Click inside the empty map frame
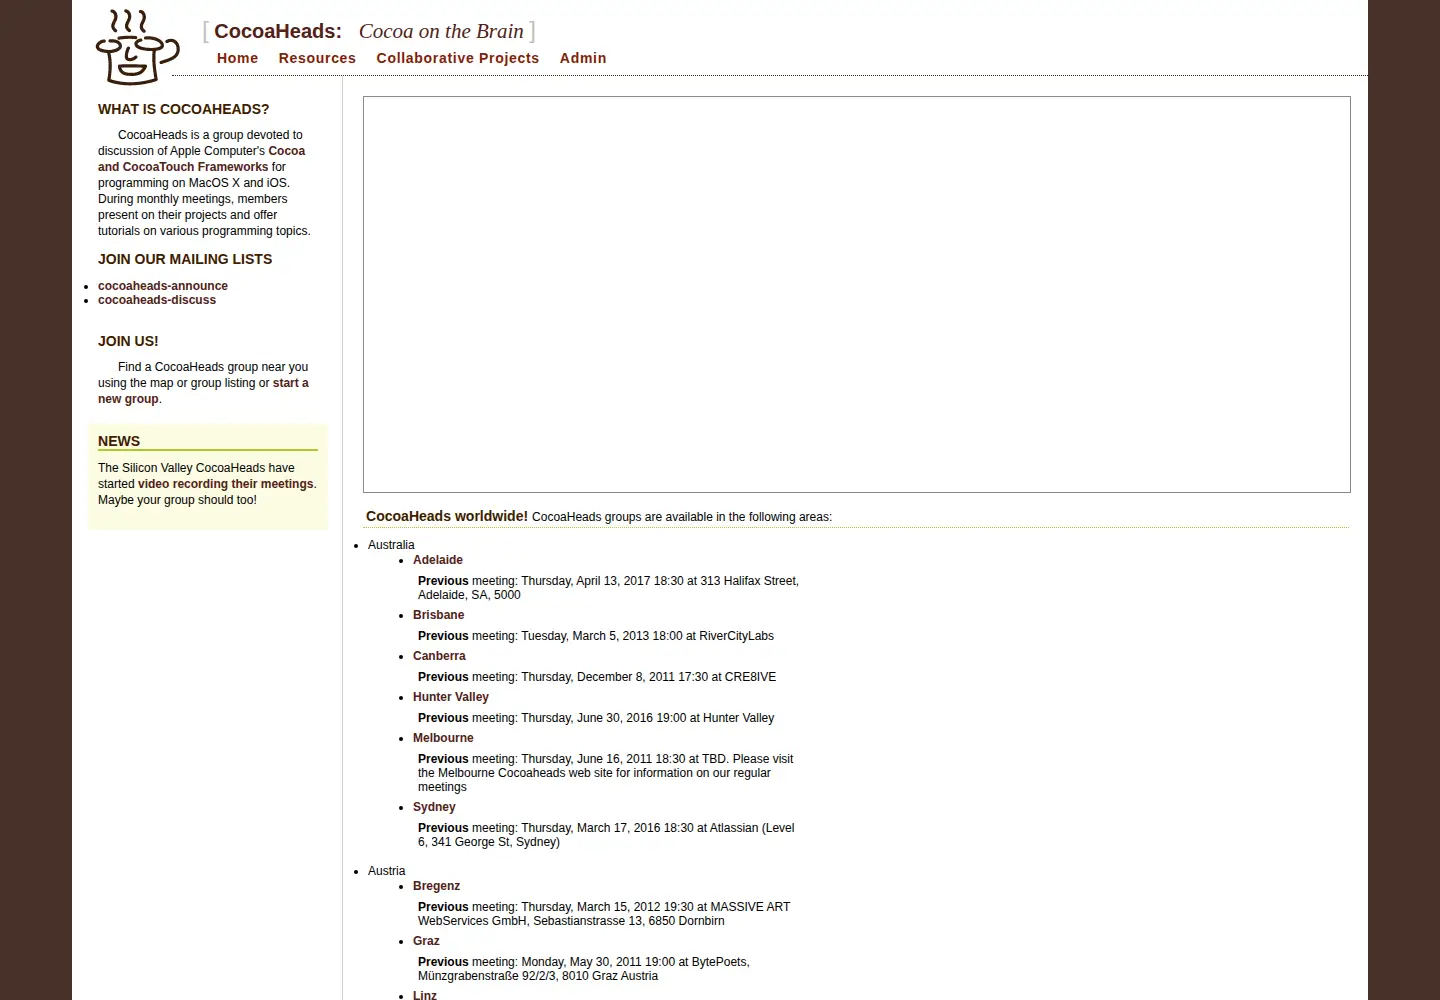The width and height of the screenshot is (1440, 1000). pos(857,294)
